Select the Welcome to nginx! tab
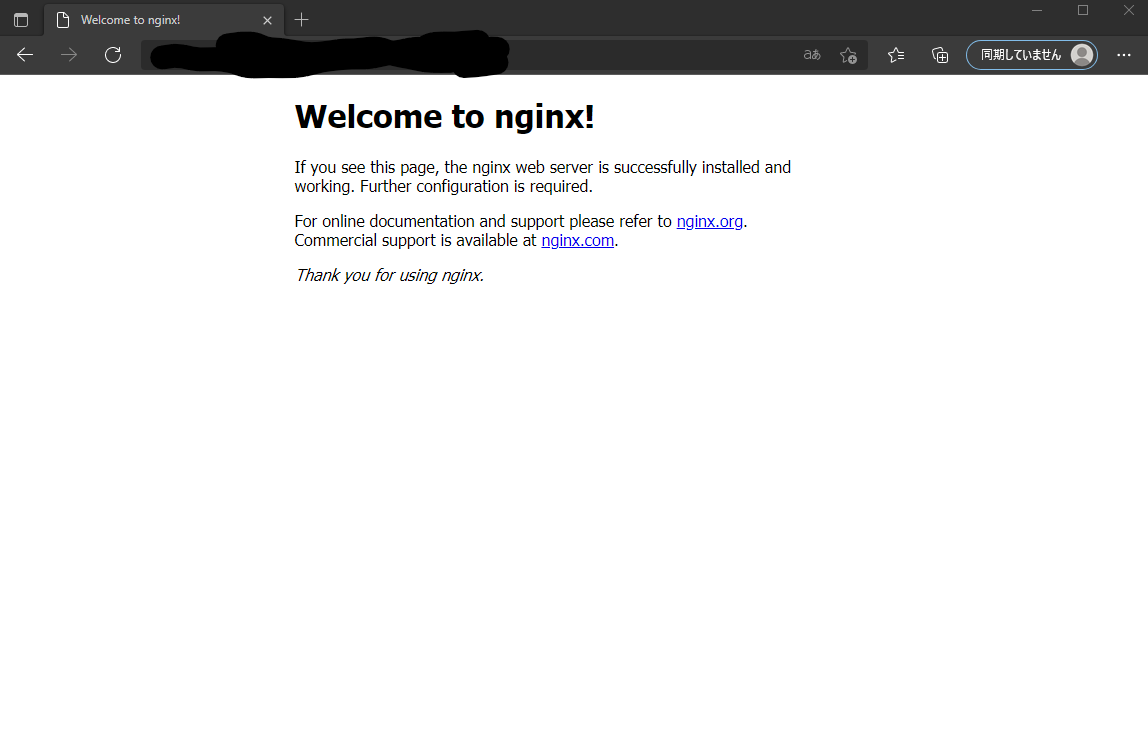This screenshot has width=1148, height=745. pyautogui.click(x=163, y=20)
